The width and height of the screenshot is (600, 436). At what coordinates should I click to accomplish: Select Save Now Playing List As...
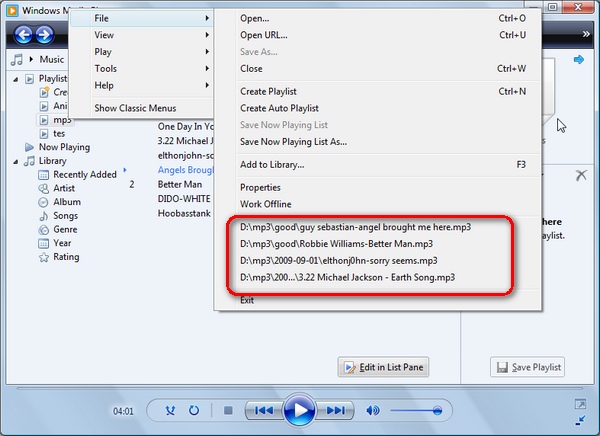click(378, 142)
